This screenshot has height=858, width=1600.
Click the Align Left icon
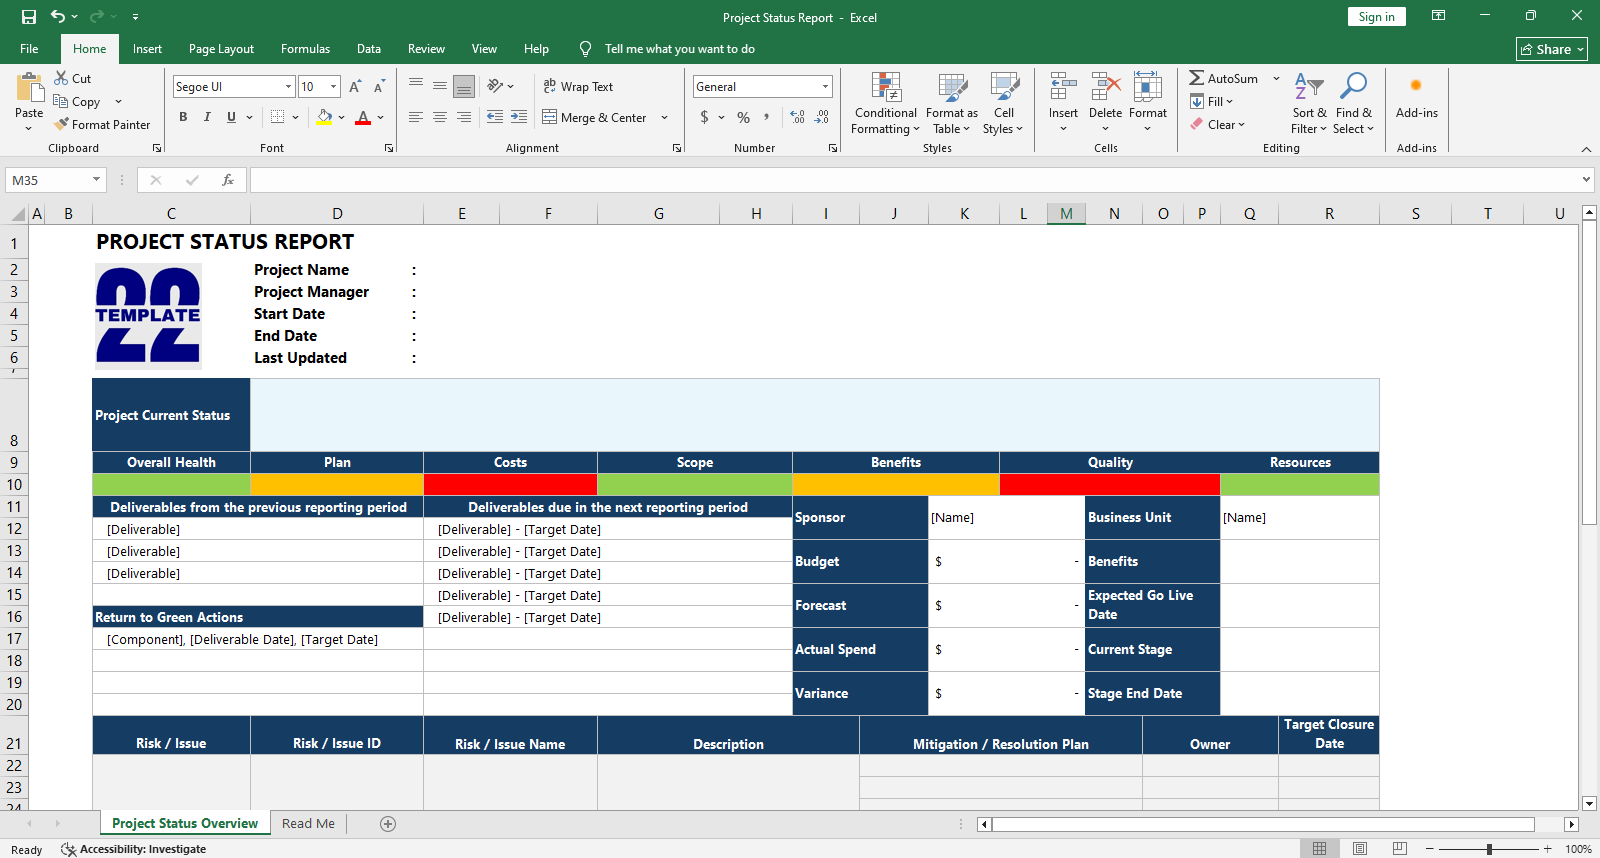416,117
